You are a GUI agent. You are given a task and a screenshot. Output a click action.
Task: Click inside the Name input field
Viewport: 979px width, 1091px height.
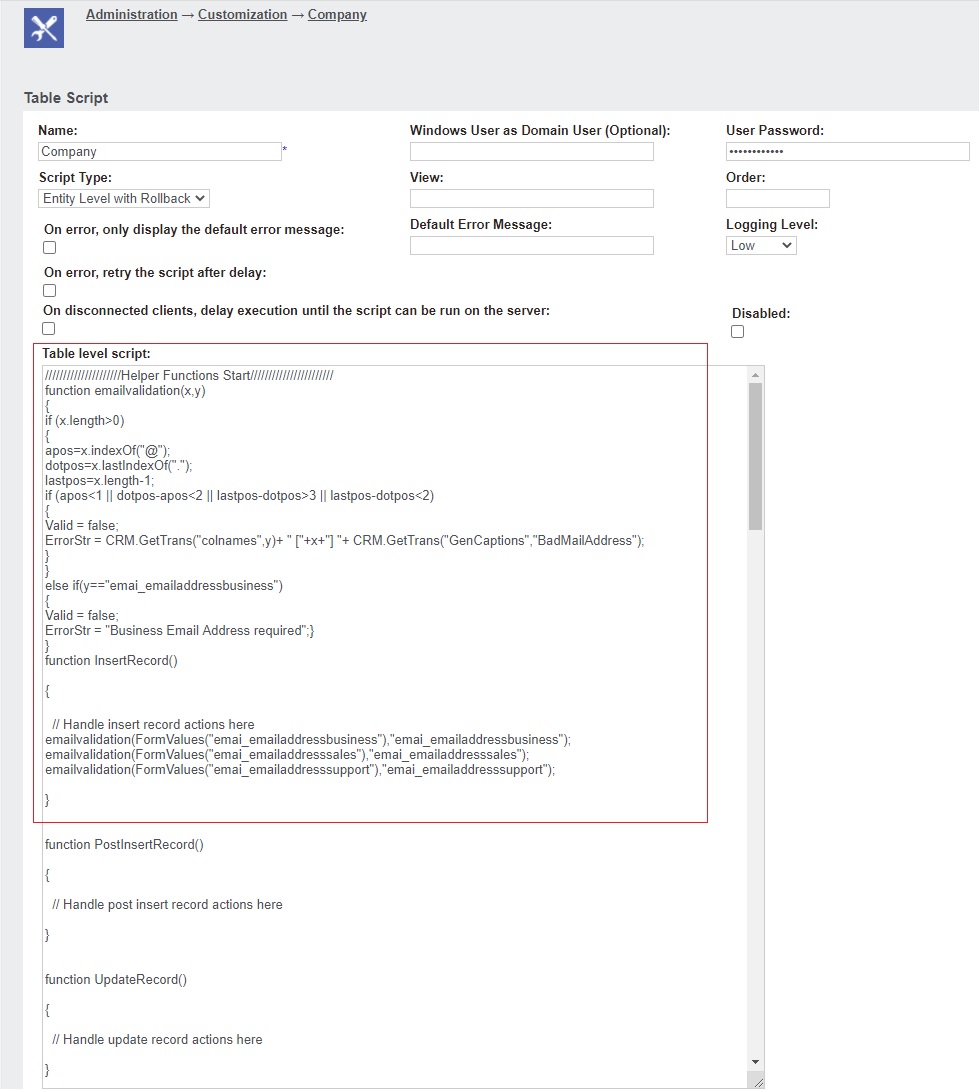click(160, 151)
